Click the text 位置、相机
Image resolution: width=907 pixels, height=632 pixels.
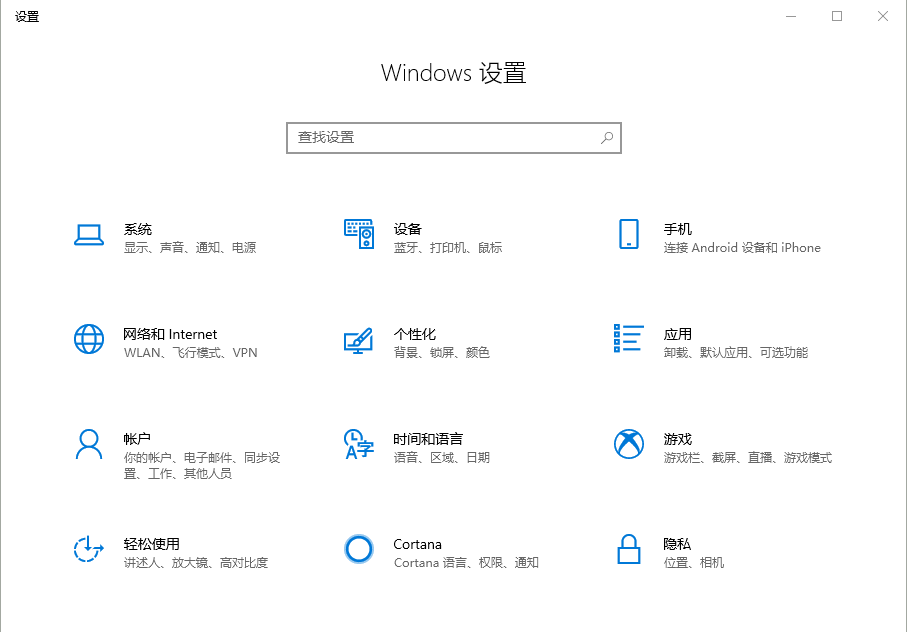coord(694,563)
